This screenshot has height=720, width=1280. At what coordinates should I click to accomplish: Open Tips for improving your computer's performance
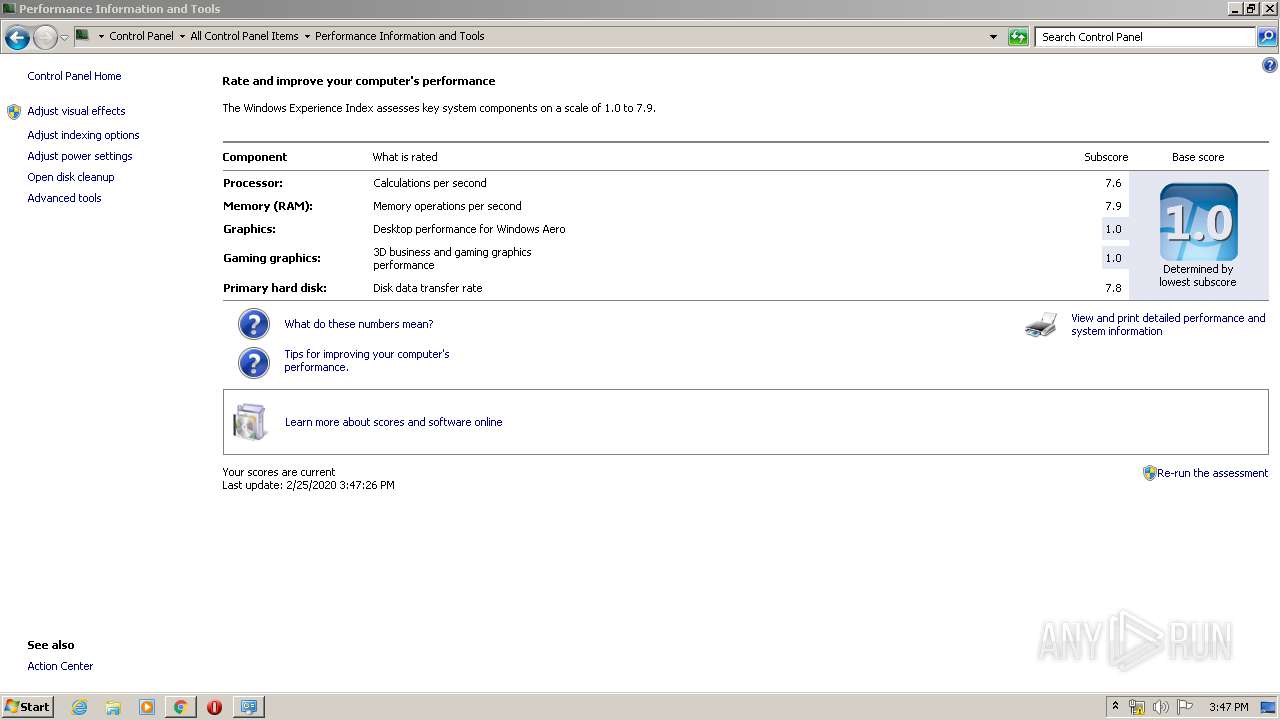[367, 360]
